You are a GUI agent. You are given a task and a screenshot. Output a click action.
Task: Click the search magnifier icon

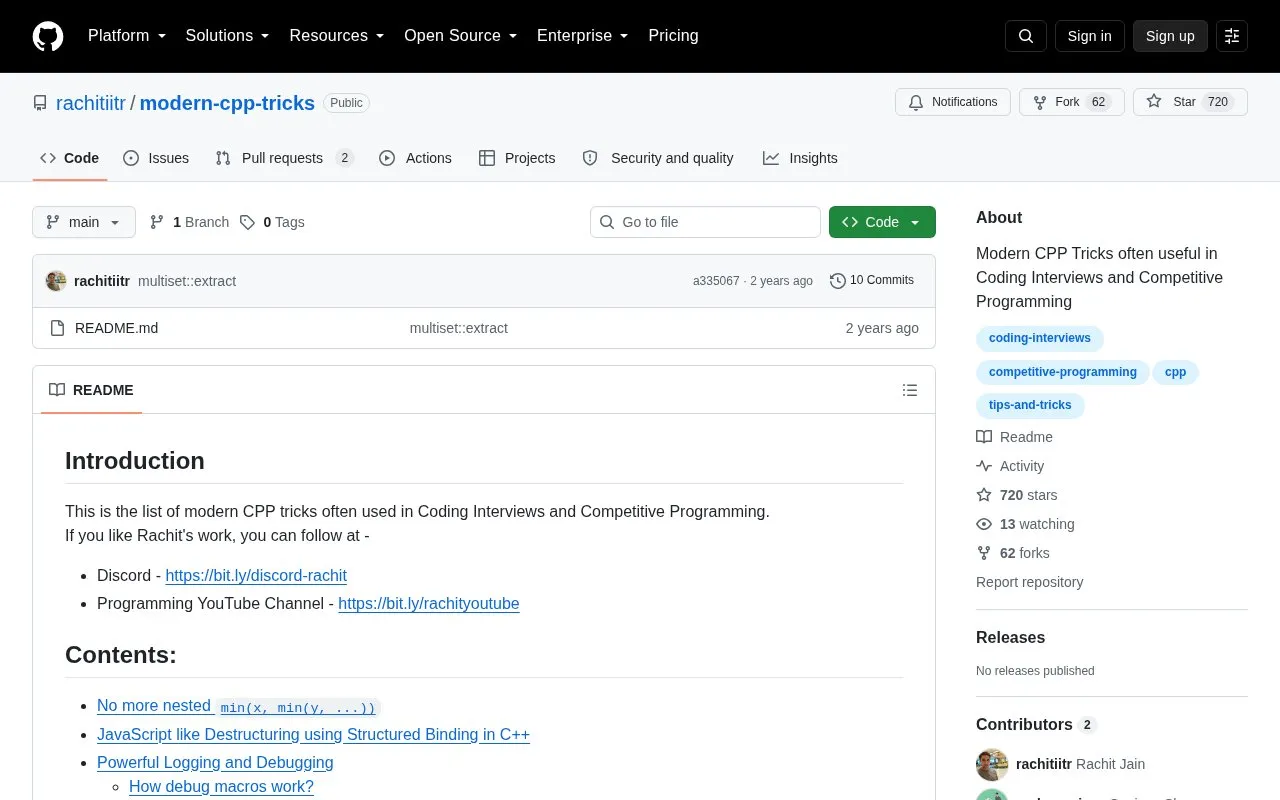[x=1026, y=36]
